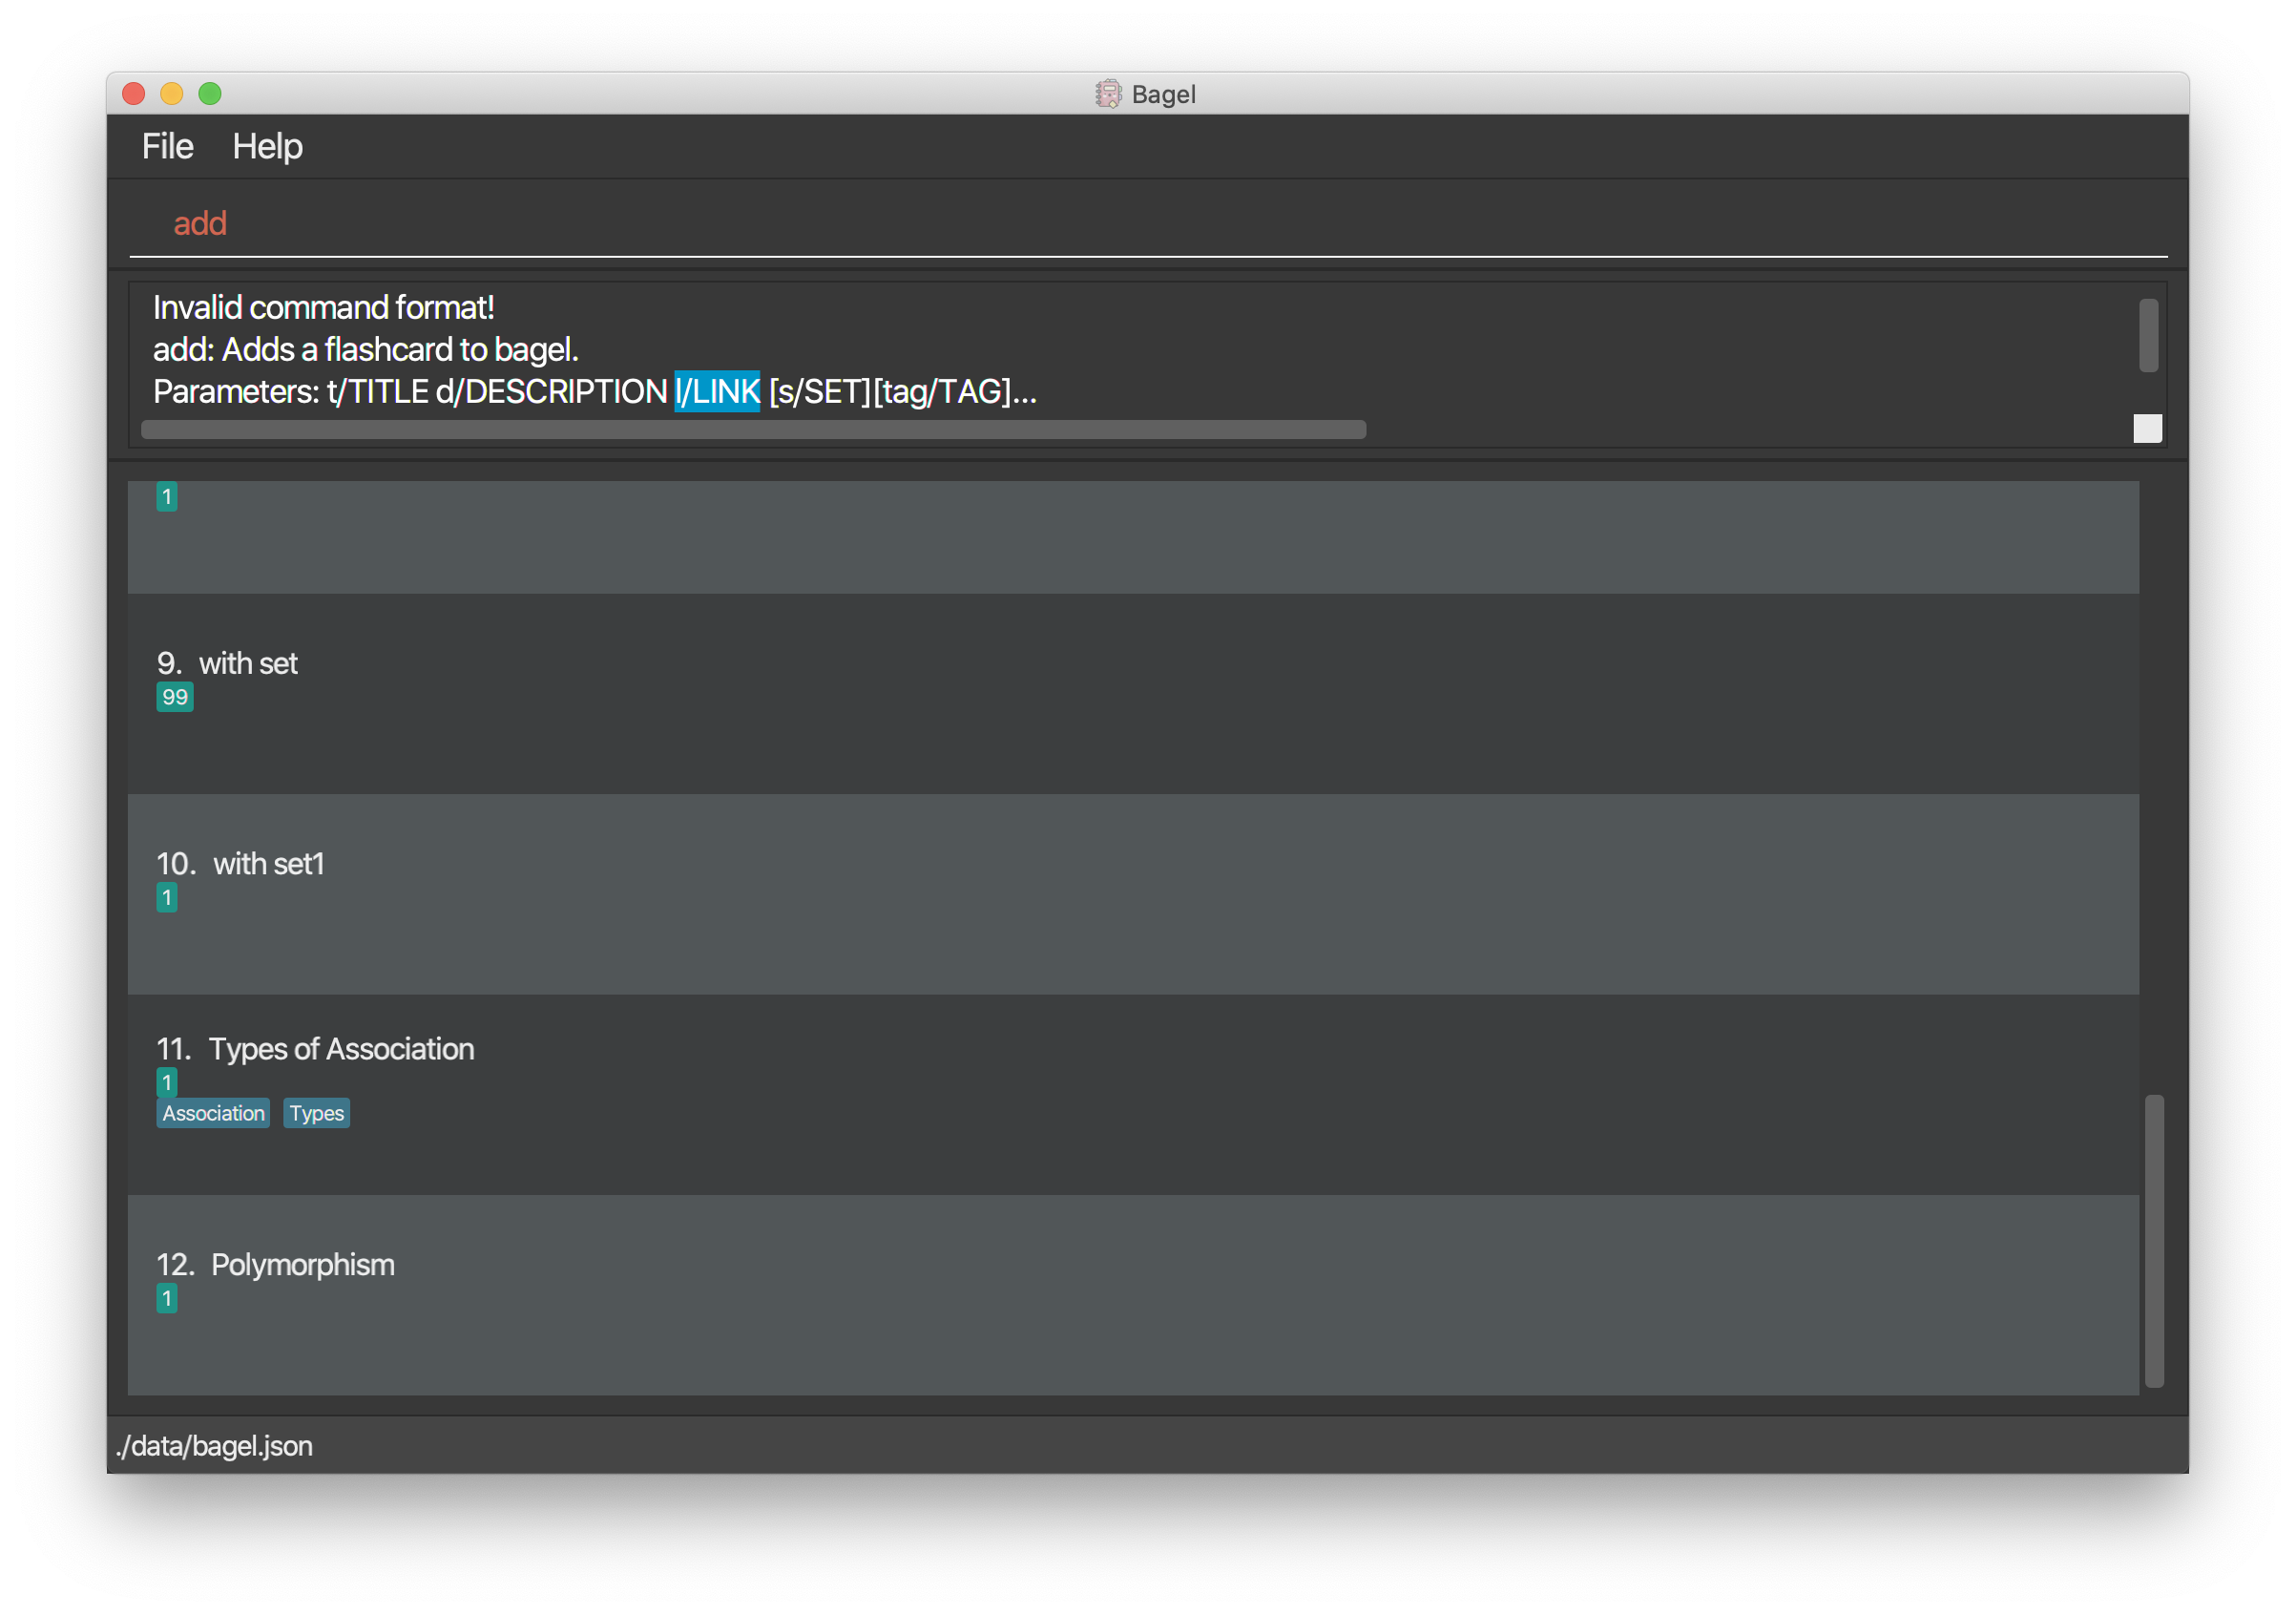Click set badge '1' under 'Types of Association'
This screenshot has height=1615, width=2296.
[167, 1082]
